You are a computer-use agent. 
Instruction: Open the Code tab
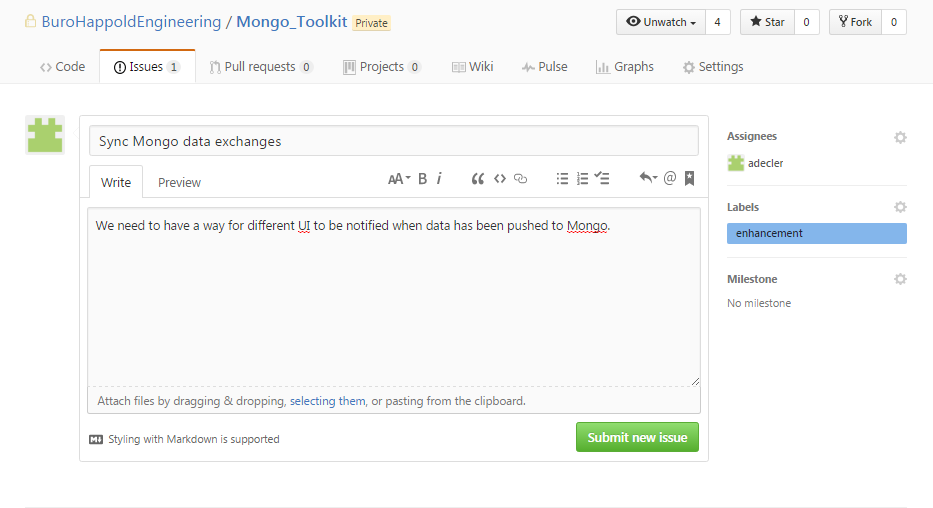(62, 67)
